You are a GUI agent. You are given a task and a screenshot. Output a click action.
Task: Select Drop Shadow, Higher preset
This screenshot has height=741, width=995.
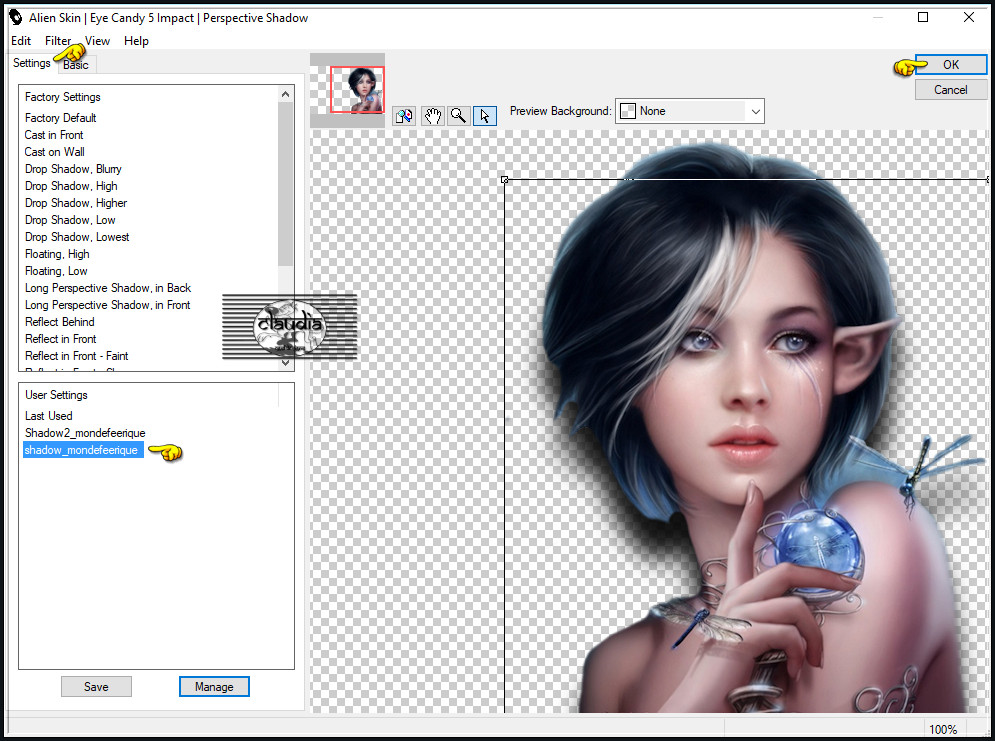(x=76, y=203)
